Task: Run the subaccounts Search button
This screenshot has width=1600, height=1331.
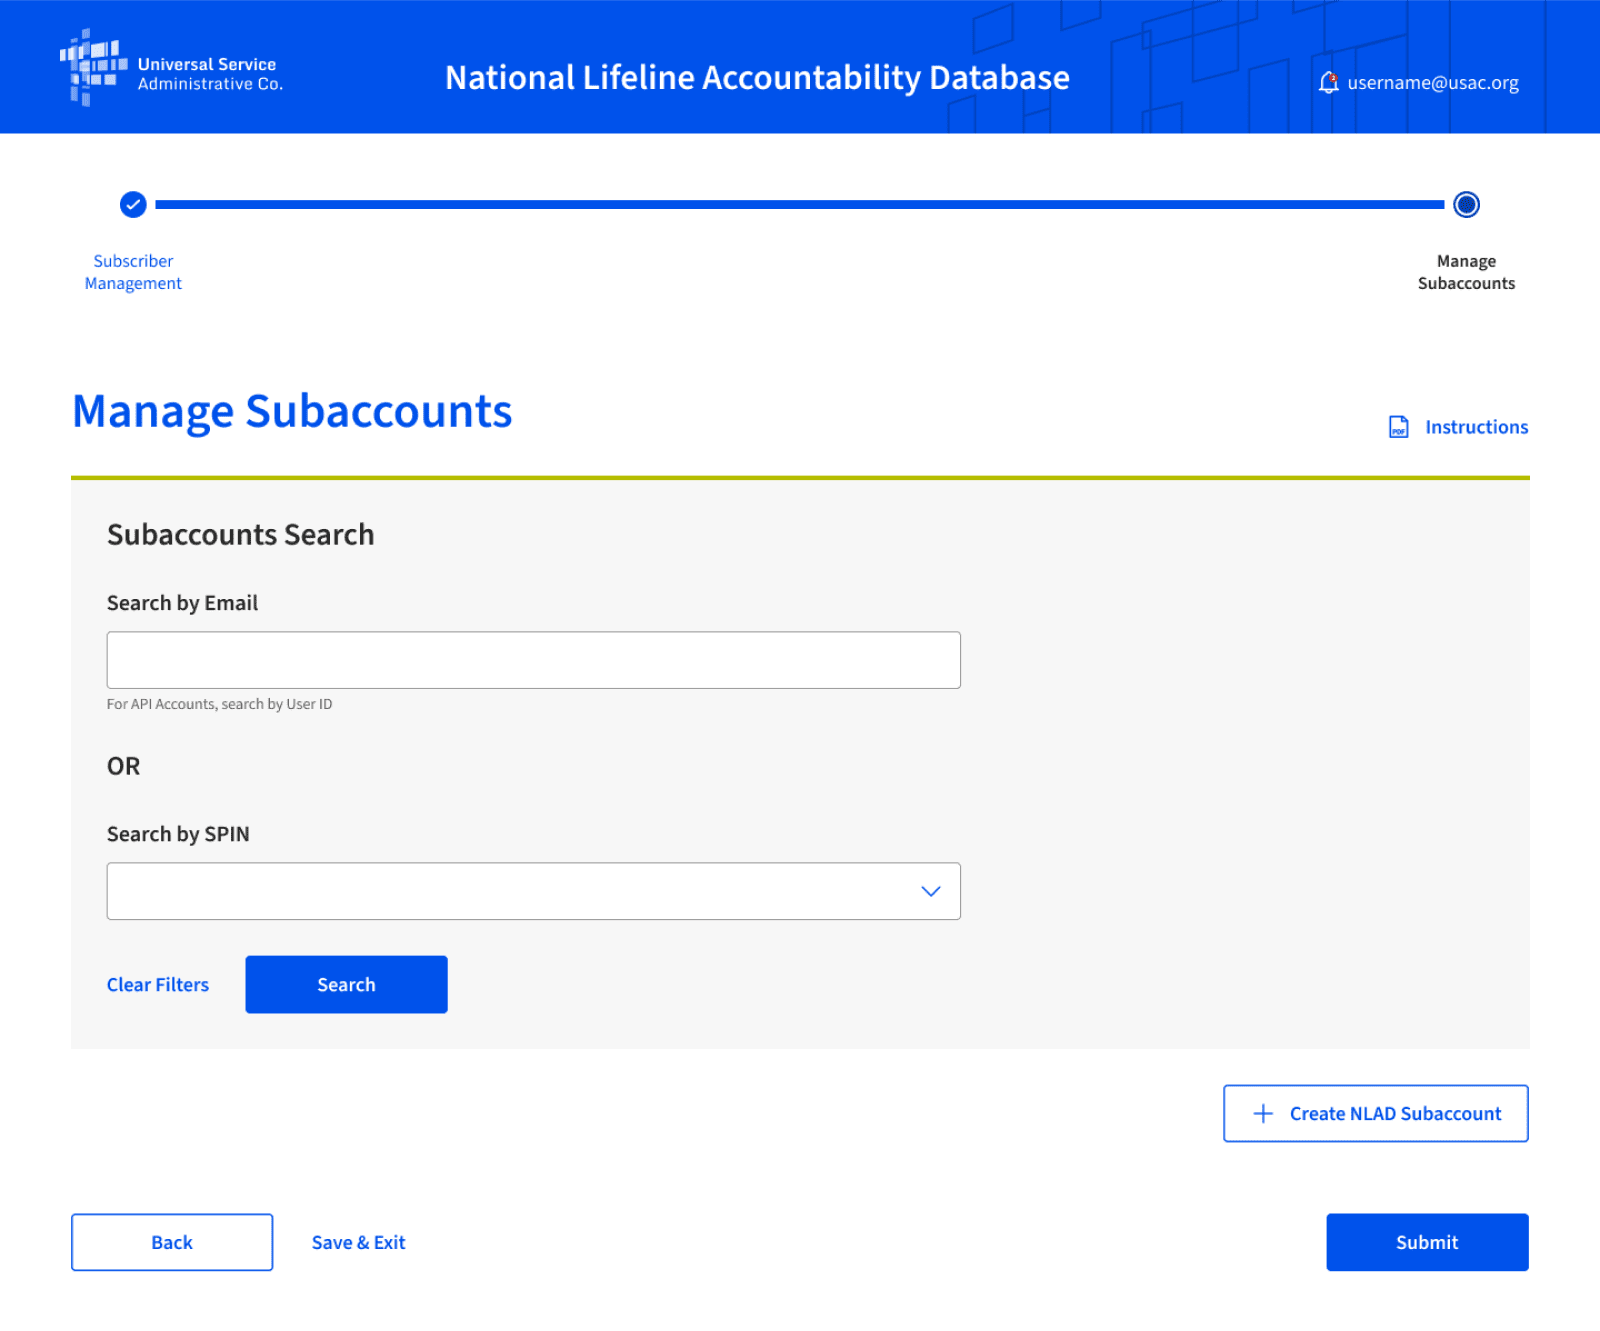Action: [346, 985]
